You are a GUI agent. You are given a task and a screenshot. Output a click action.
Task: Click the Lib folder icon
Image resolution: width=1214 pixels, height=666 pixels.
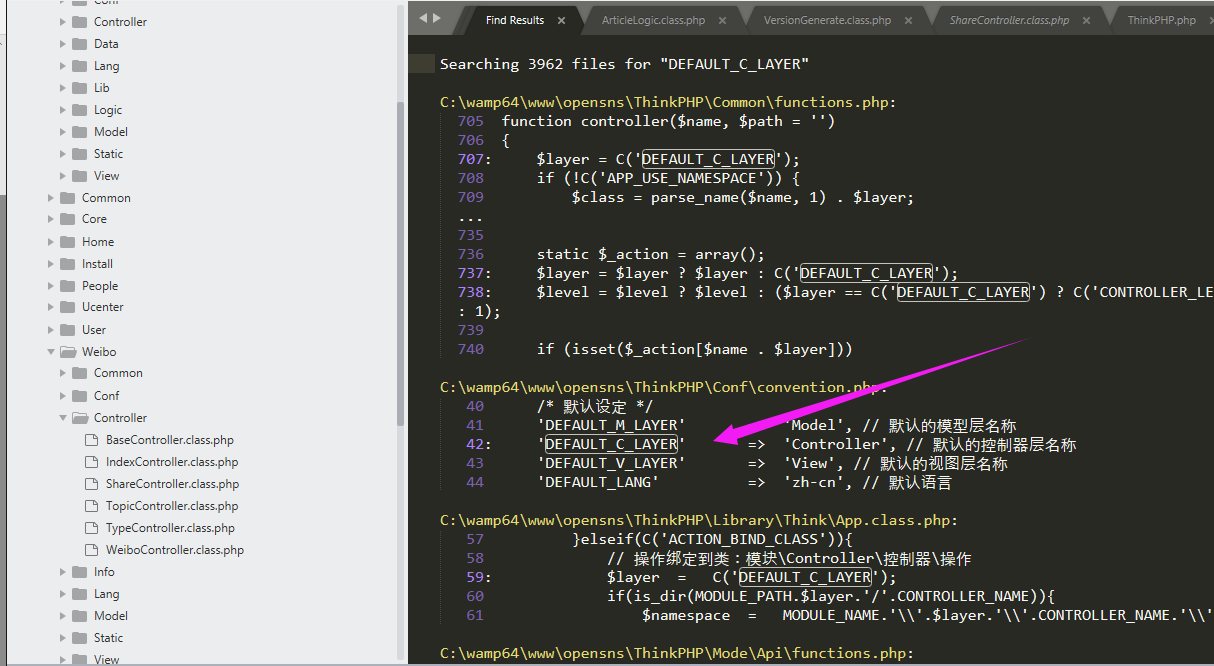[79, 88]
